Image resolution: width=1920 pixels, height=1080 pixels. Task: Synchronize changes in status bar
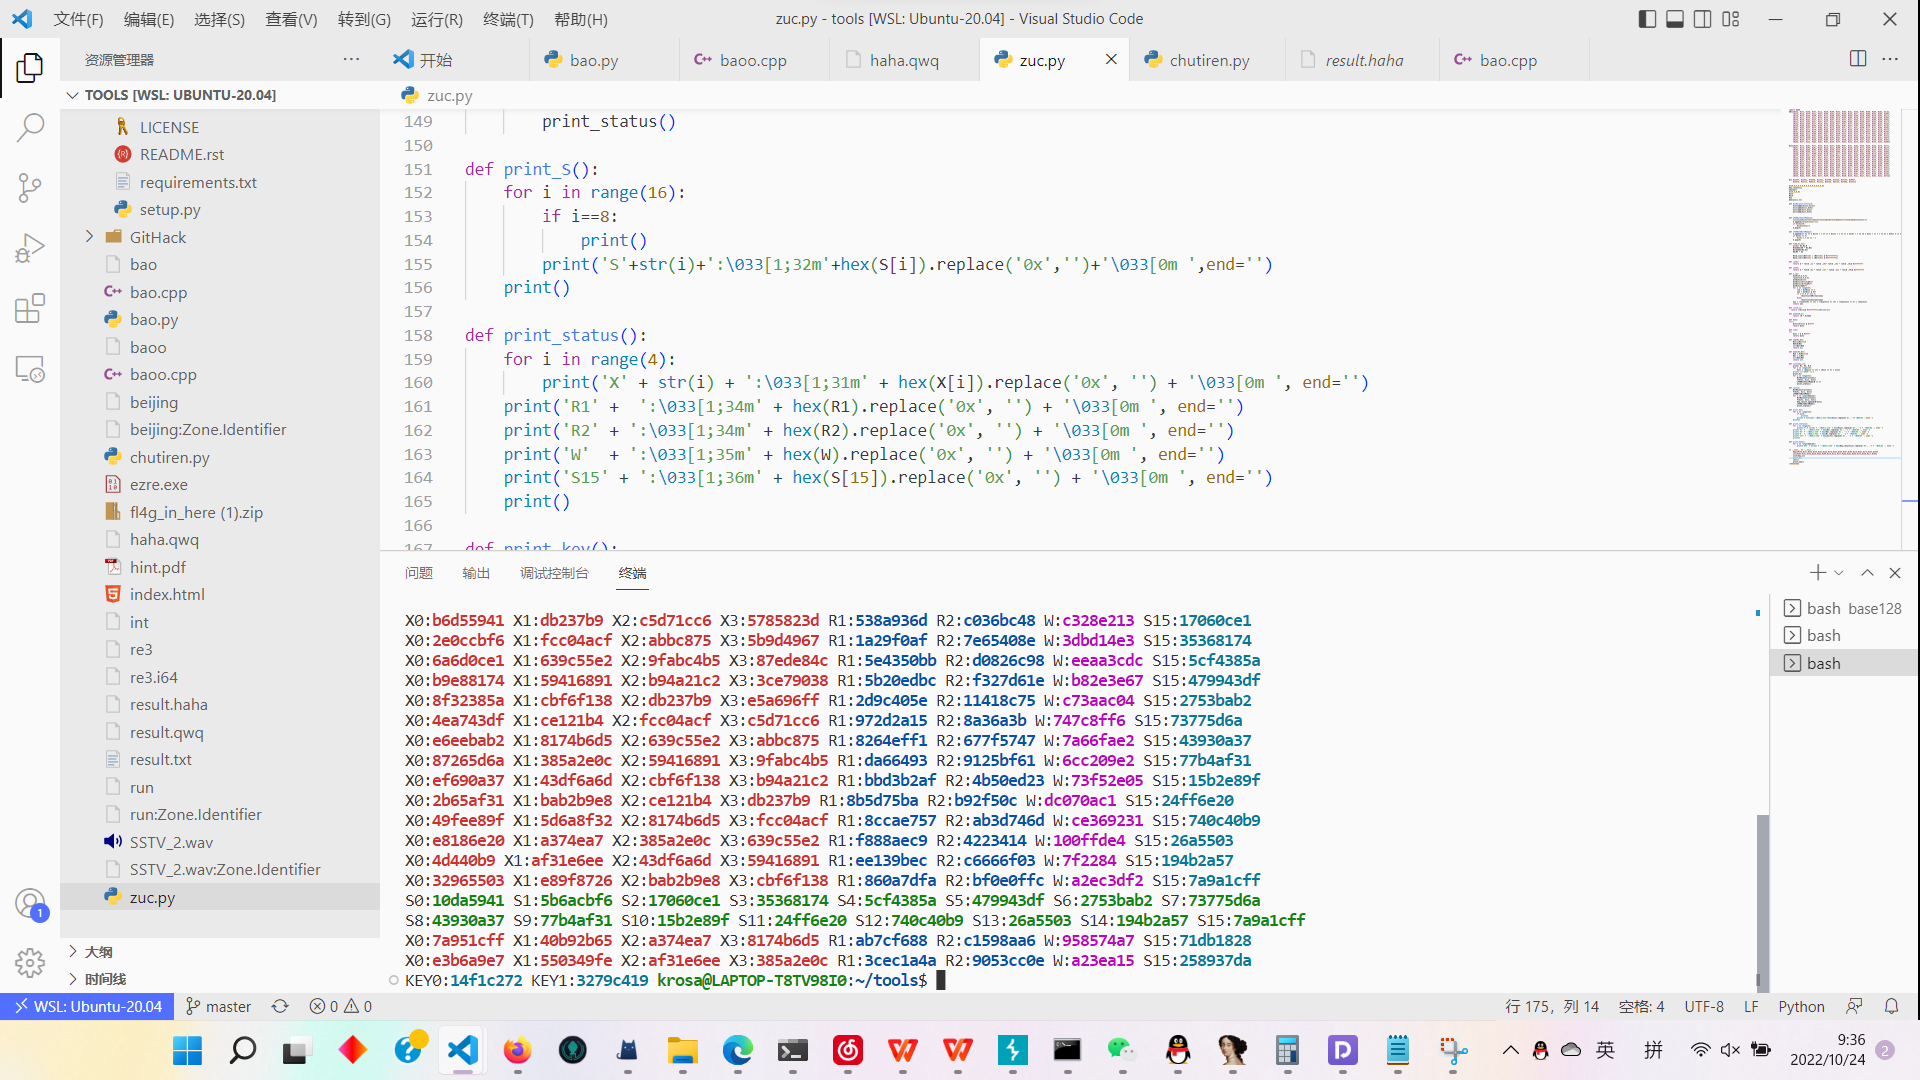point(281,1006)
